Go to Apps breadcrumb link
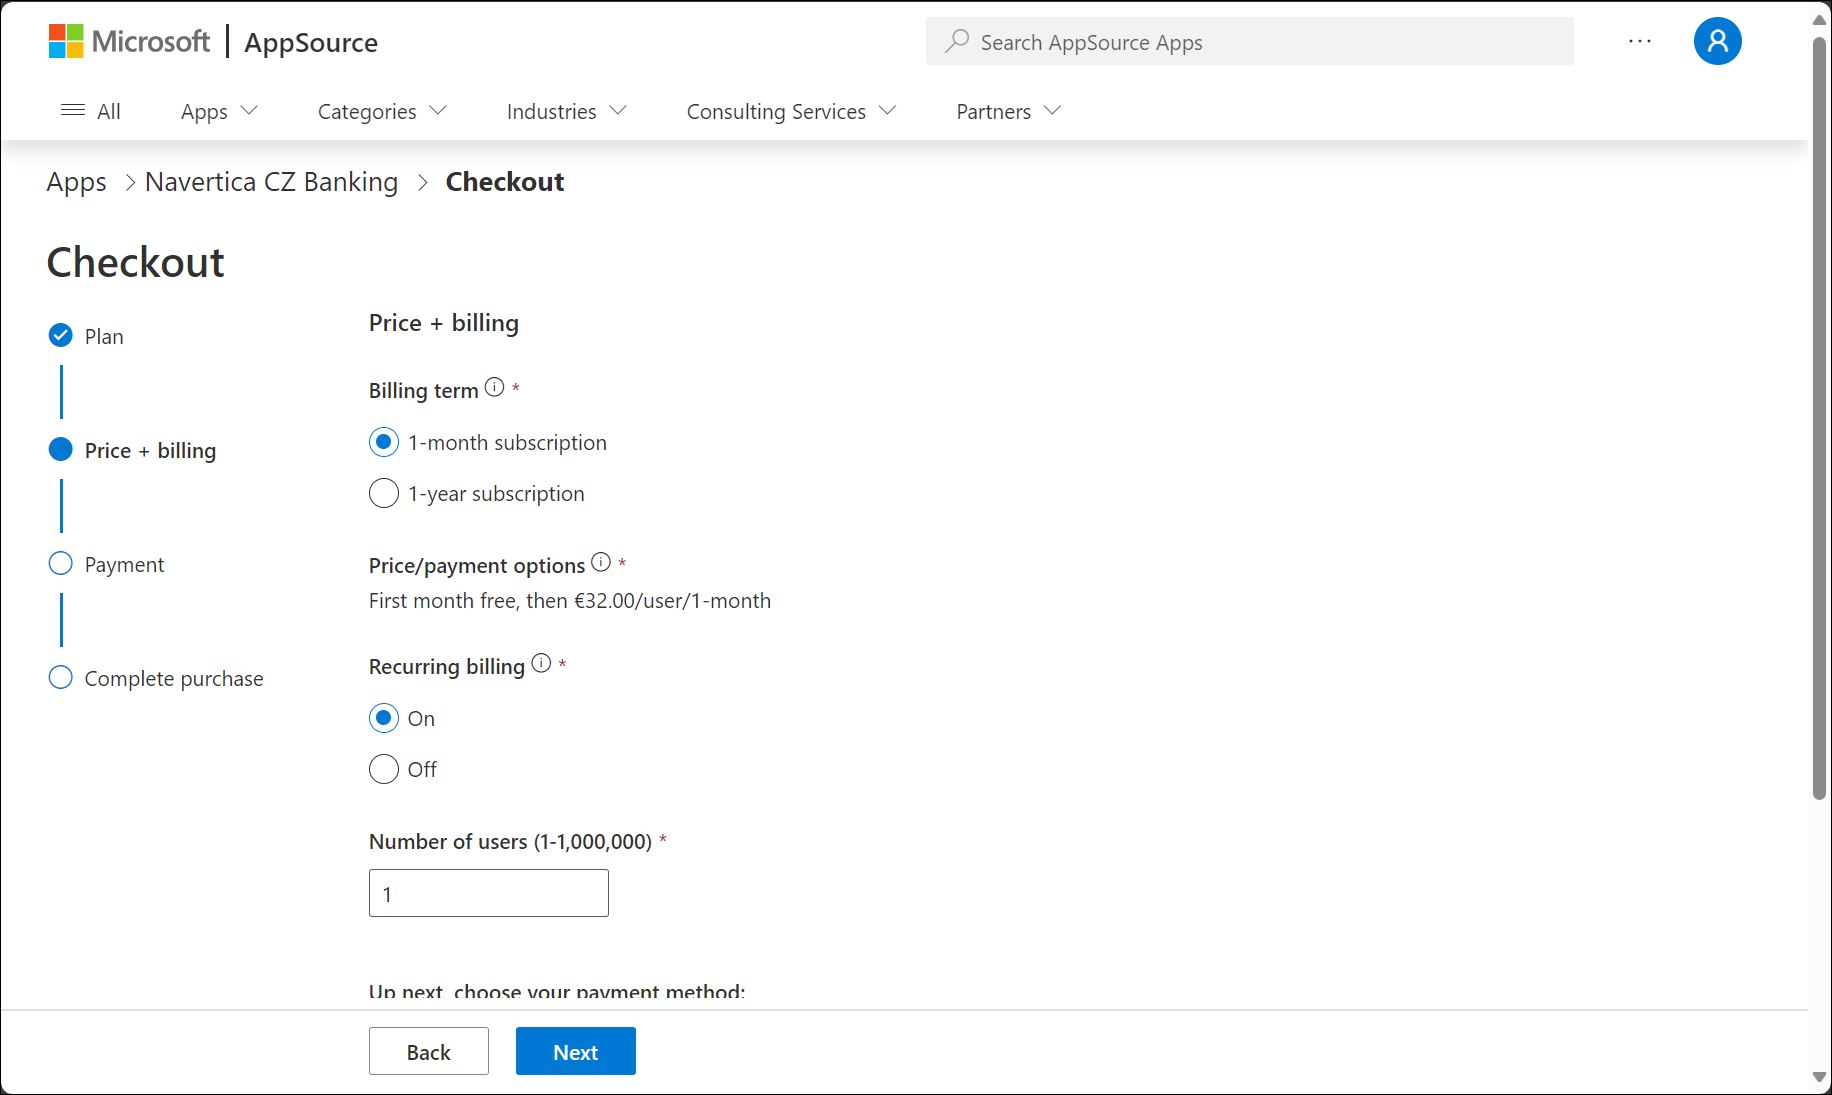 76,182
